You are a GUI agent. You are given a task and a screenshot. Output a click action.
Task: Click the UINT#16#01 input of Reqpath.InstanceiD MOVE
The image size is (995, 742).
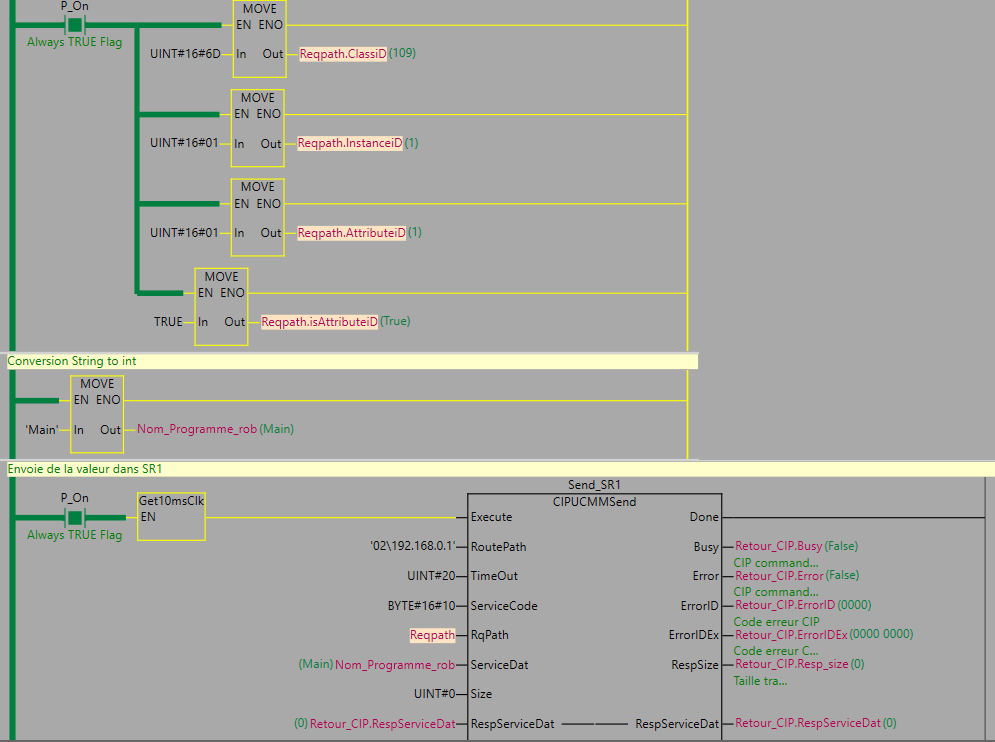click(x=184, y=143)
